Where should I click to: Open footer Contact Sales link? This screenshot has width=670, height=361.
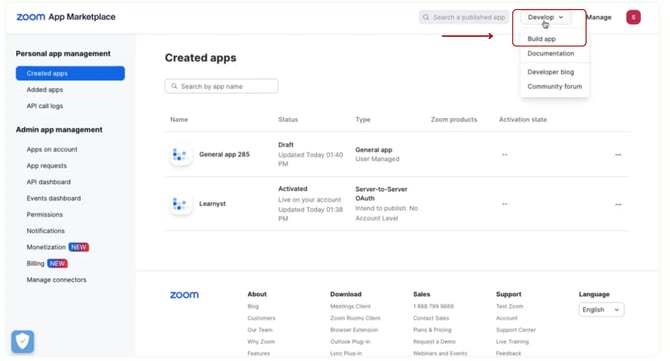pos(431,318)
